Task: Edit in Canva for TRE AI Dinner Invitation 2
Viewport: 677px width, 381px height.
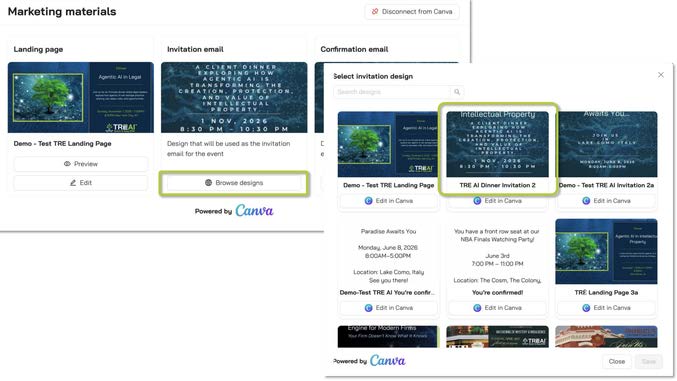Action: tap(497, 201)
